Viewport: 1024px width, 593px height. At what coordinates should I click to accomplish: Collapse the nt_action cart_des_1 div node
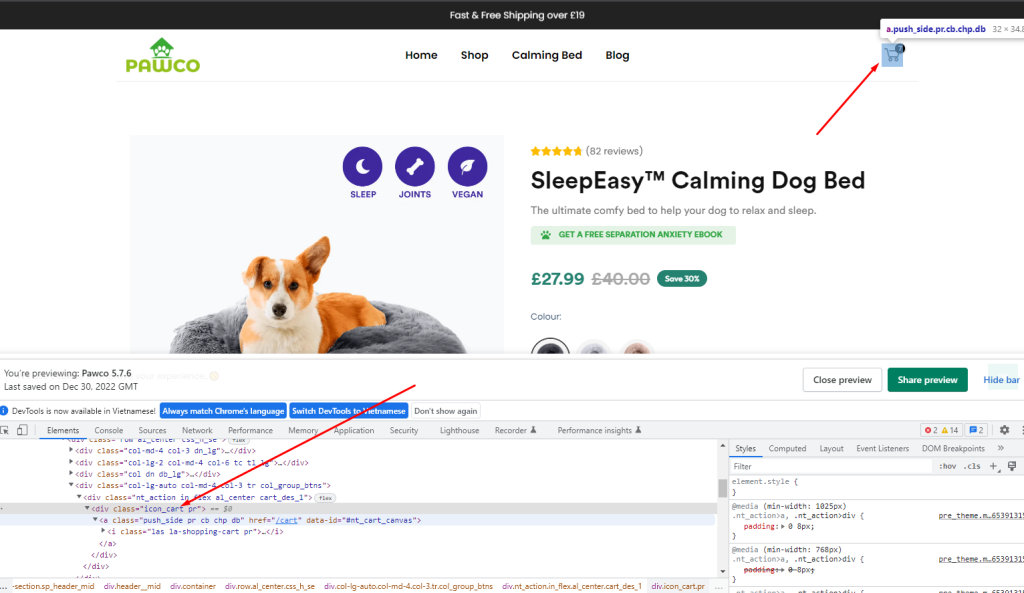point(79,497)
